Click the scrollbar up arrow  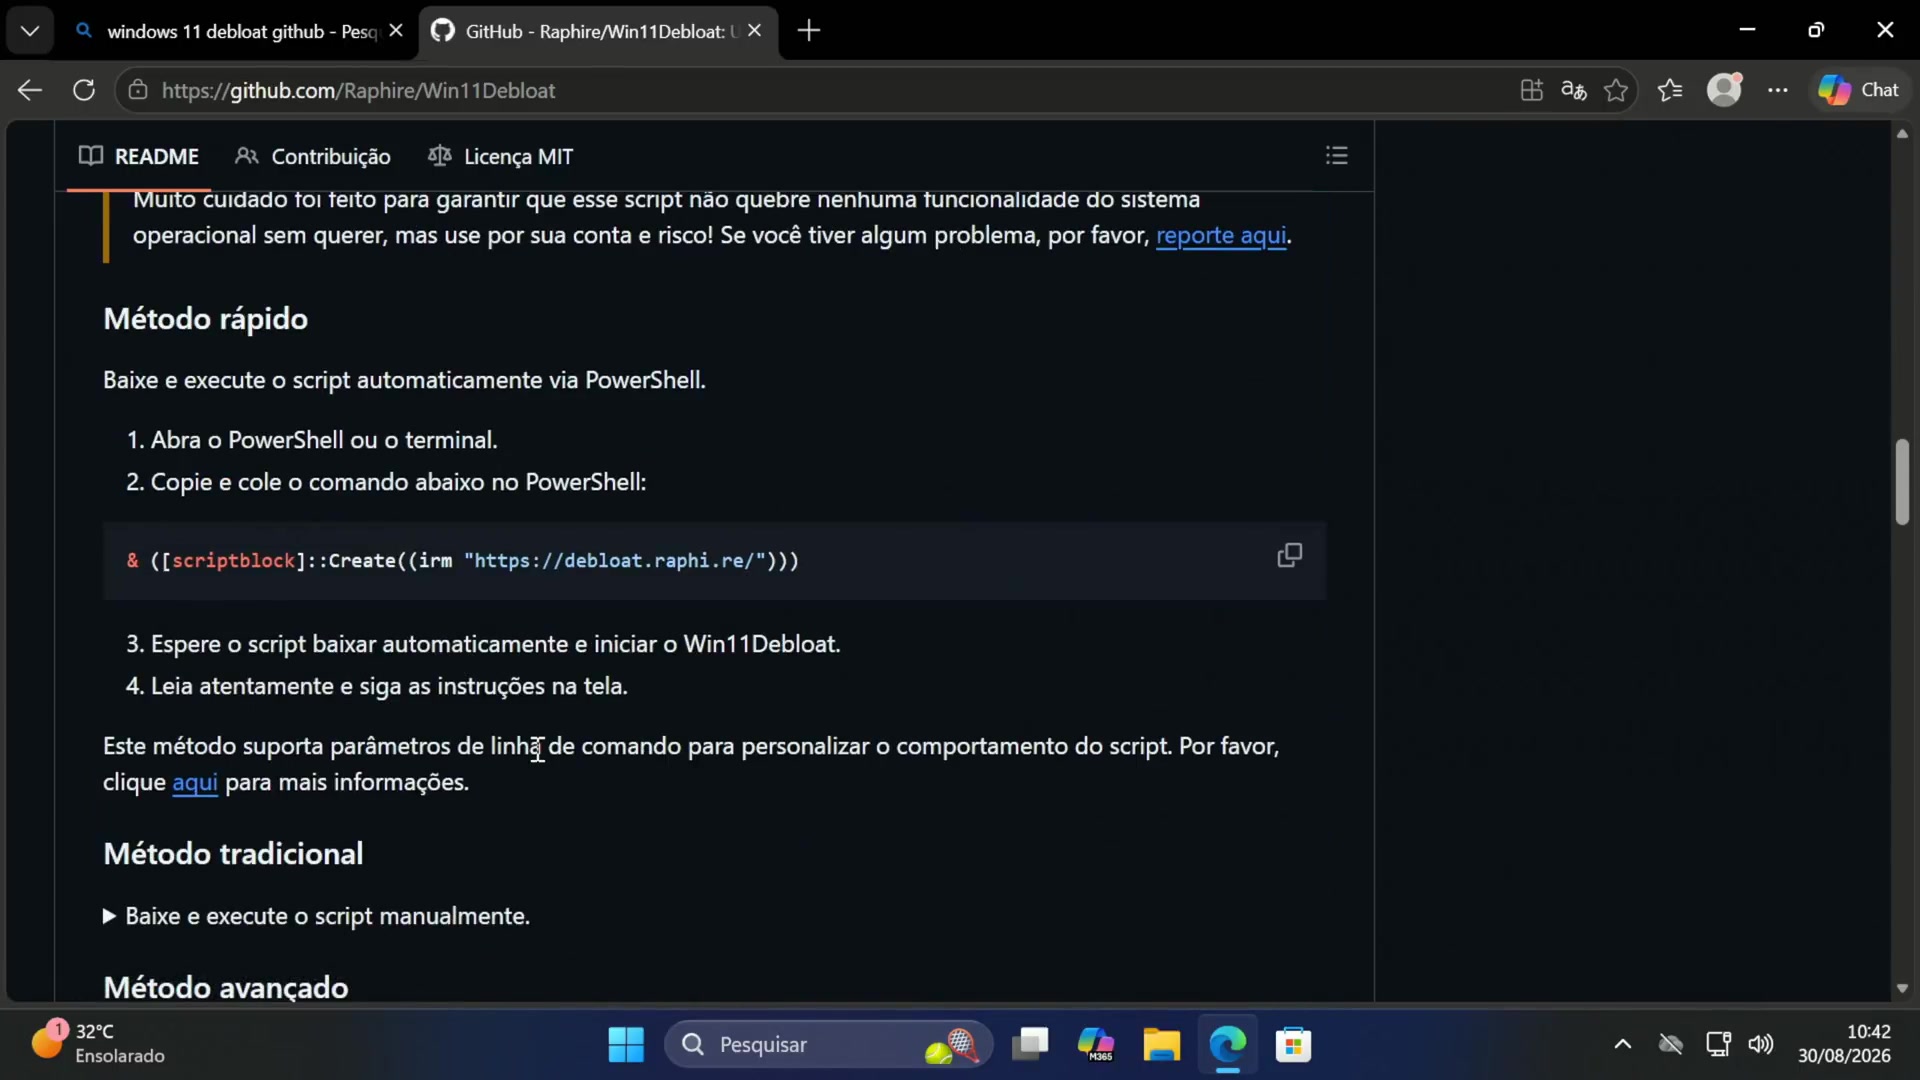click(1902, 133)
